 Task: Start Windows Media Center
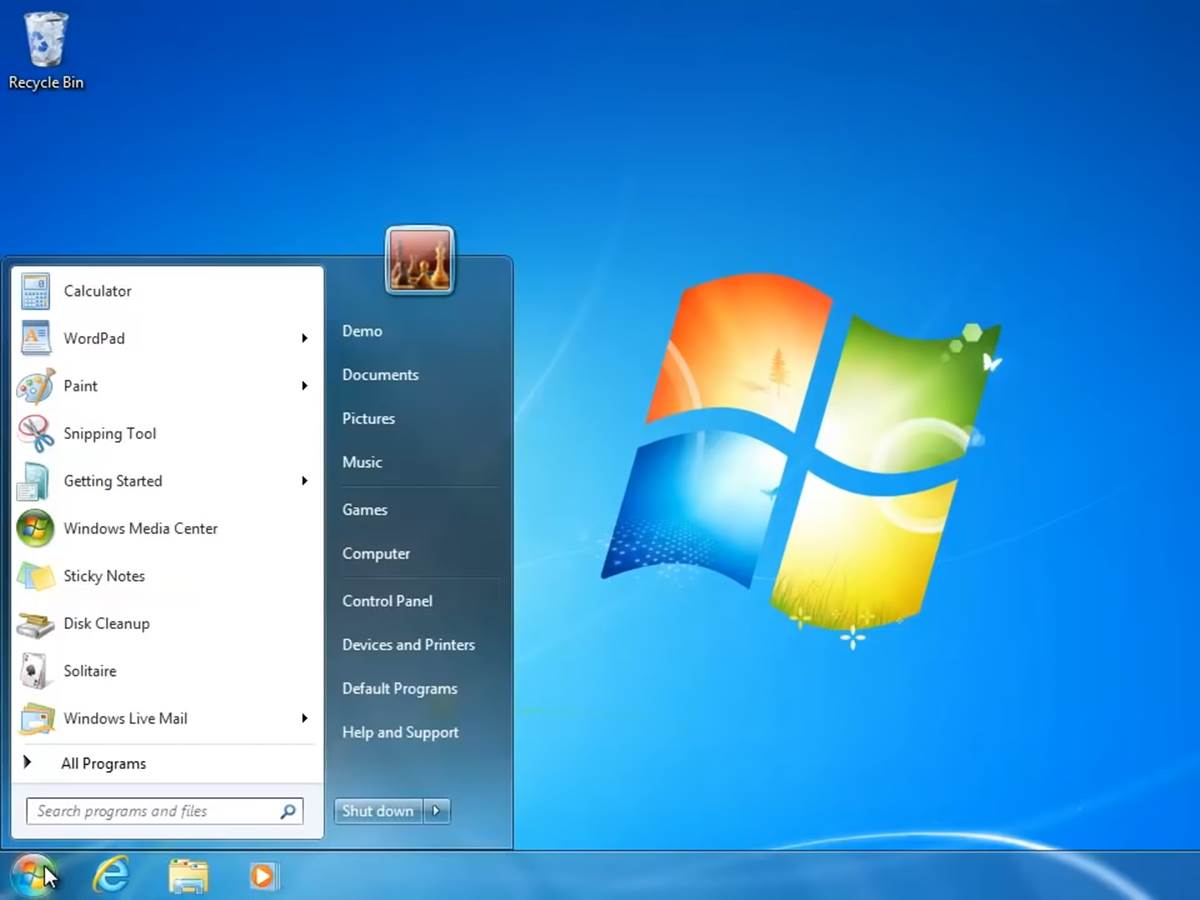(x=140, y=528)
